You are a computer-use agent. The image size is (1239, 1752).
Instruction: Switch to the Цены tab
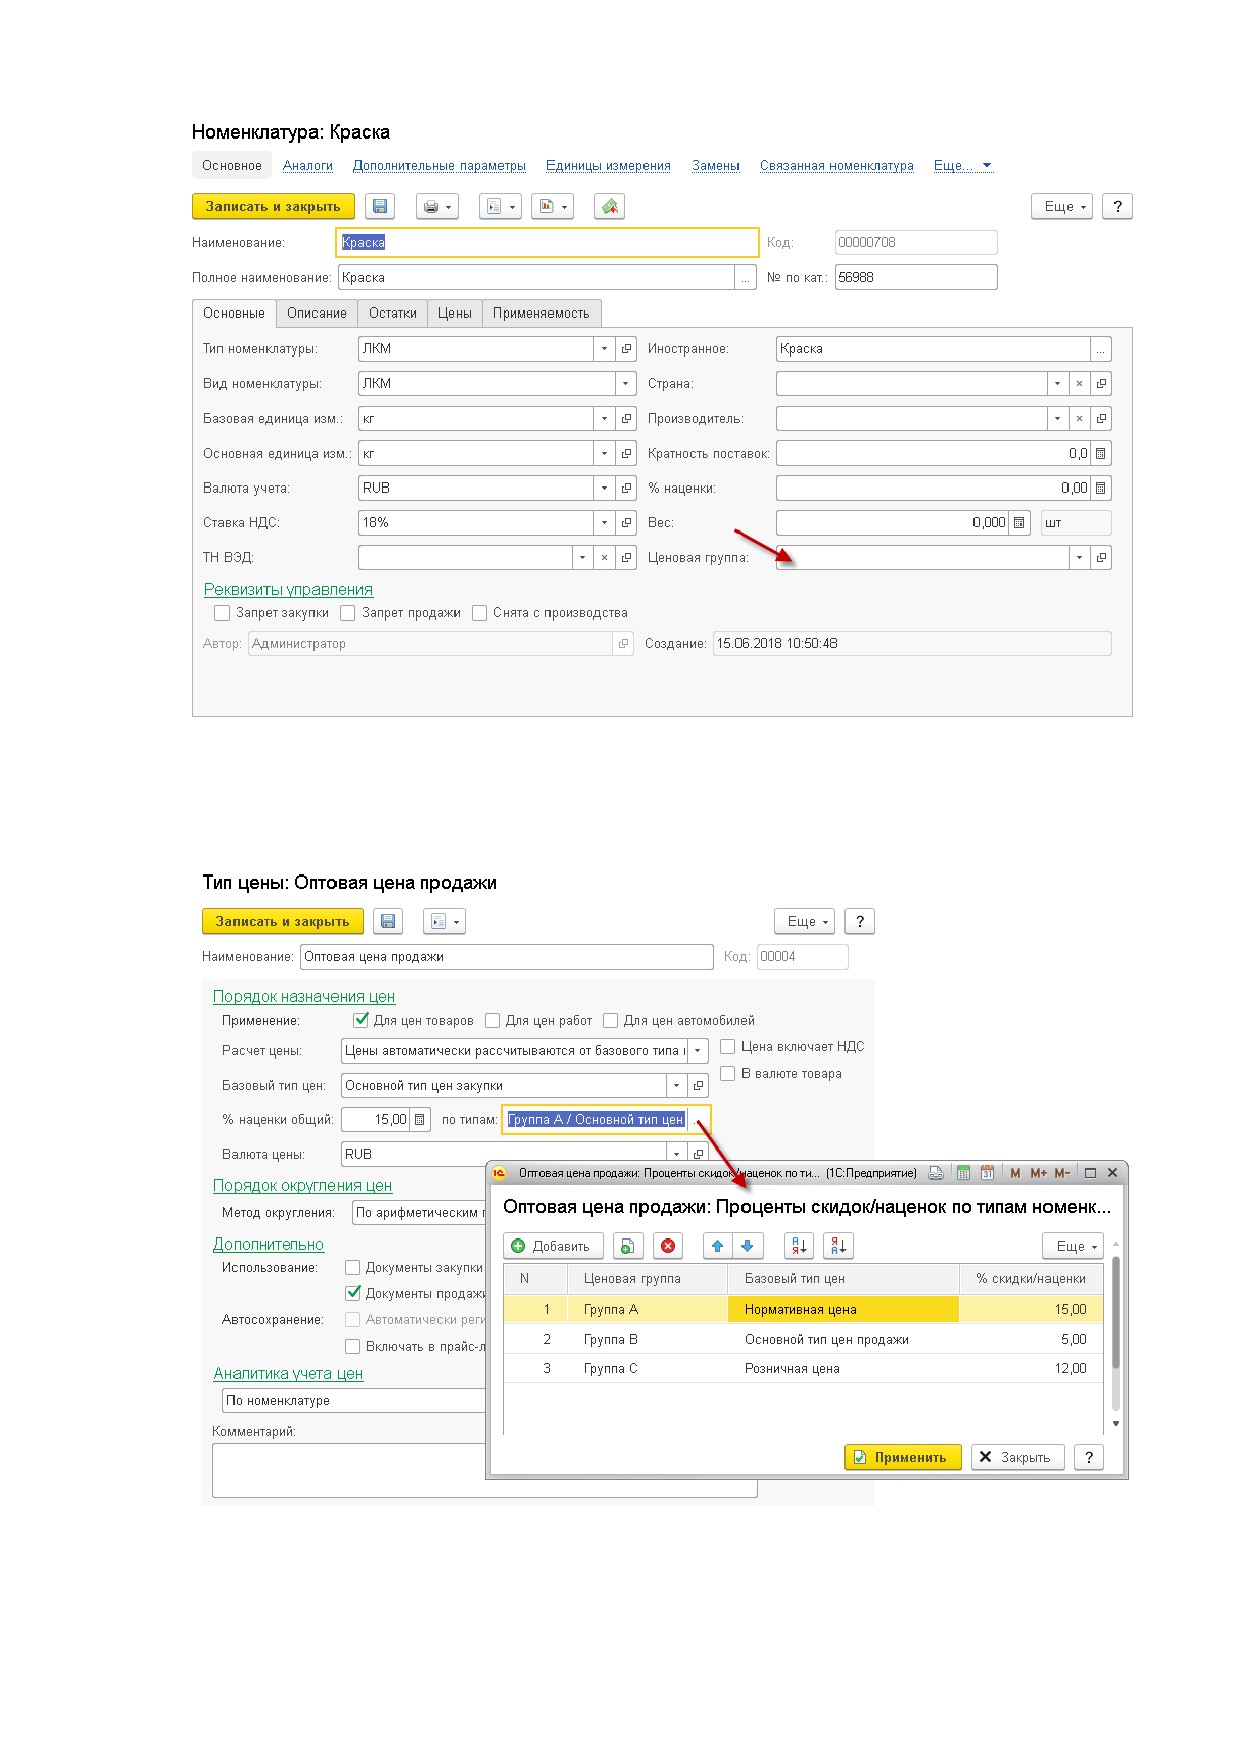(x=455, y=313)
